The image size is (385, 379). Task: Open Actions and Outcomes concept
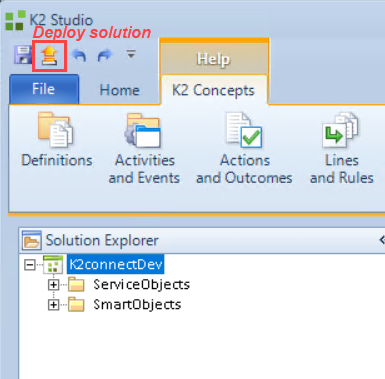click(x=244, y=149)
